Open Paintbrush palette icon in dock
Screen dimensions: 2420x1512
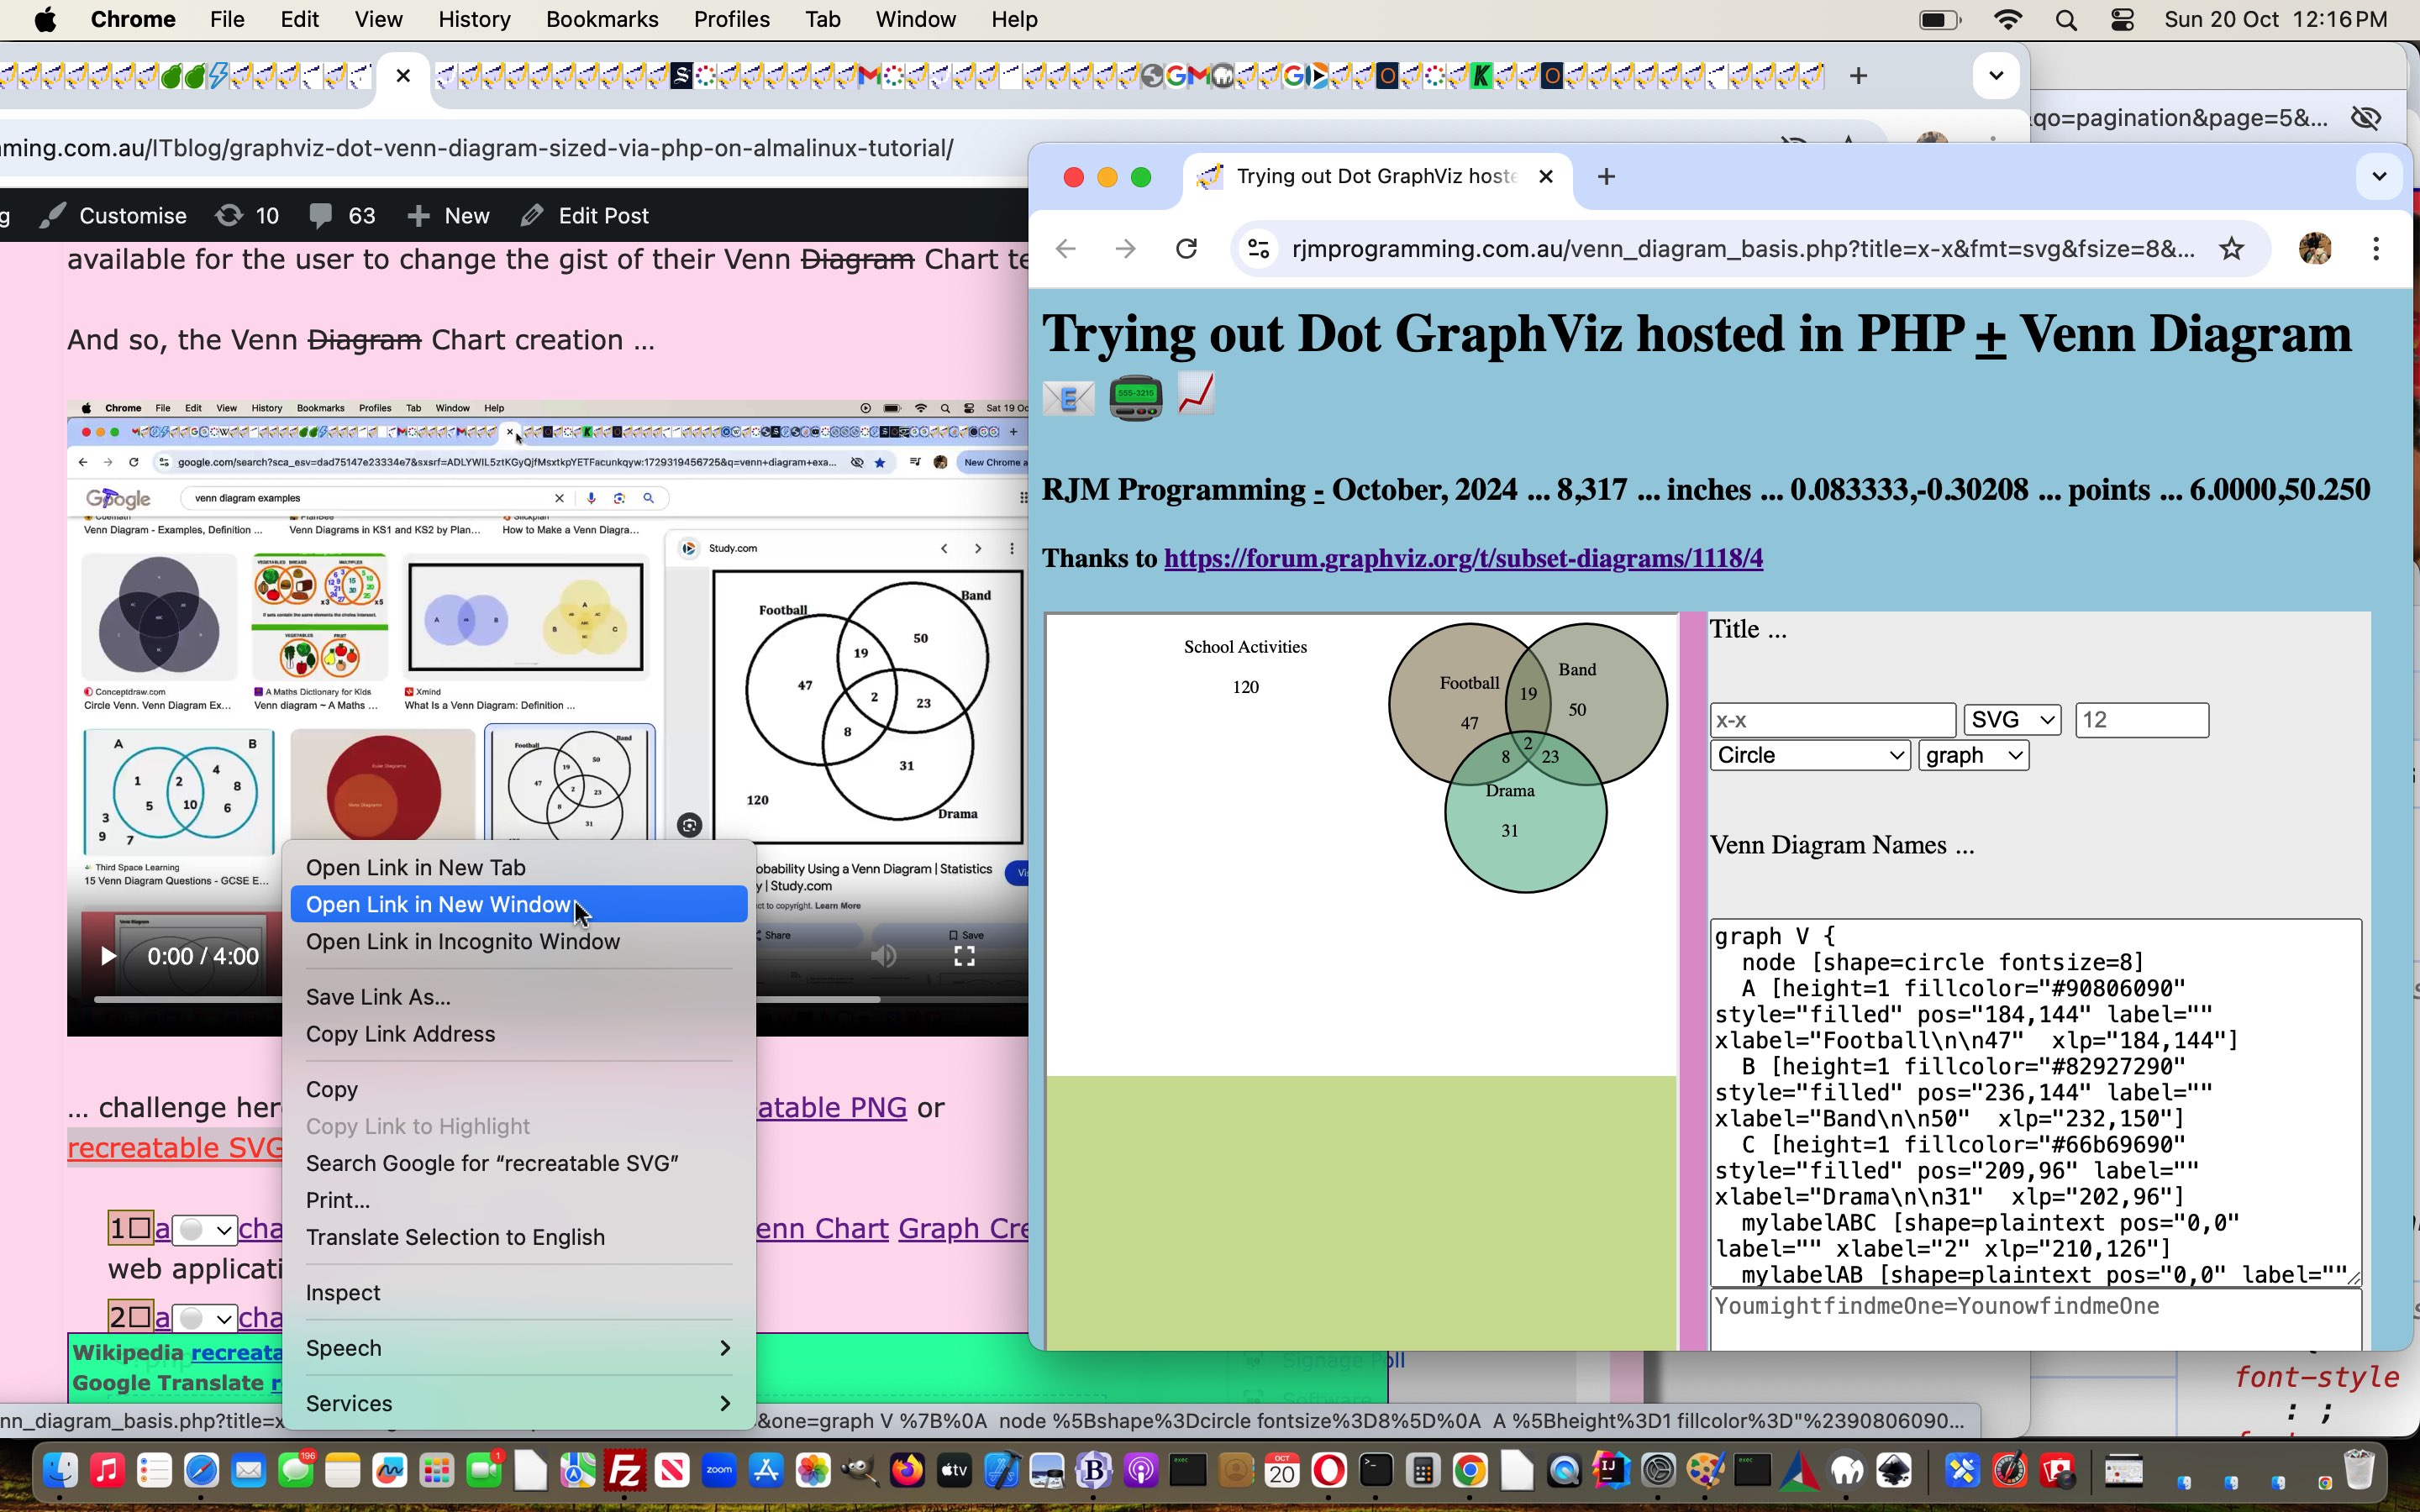[1705, 1471]
